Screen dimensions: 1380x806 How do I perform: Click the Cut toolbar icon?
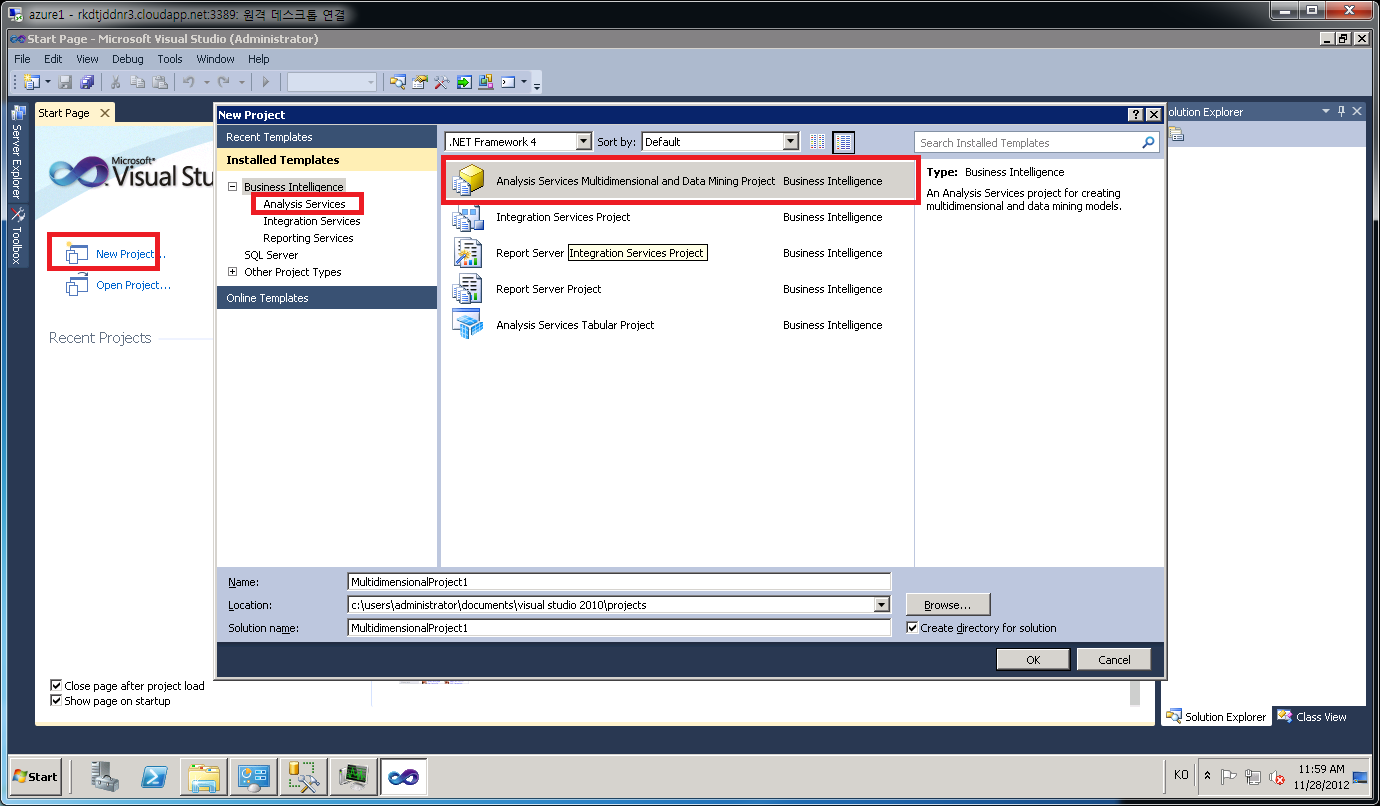116,82
